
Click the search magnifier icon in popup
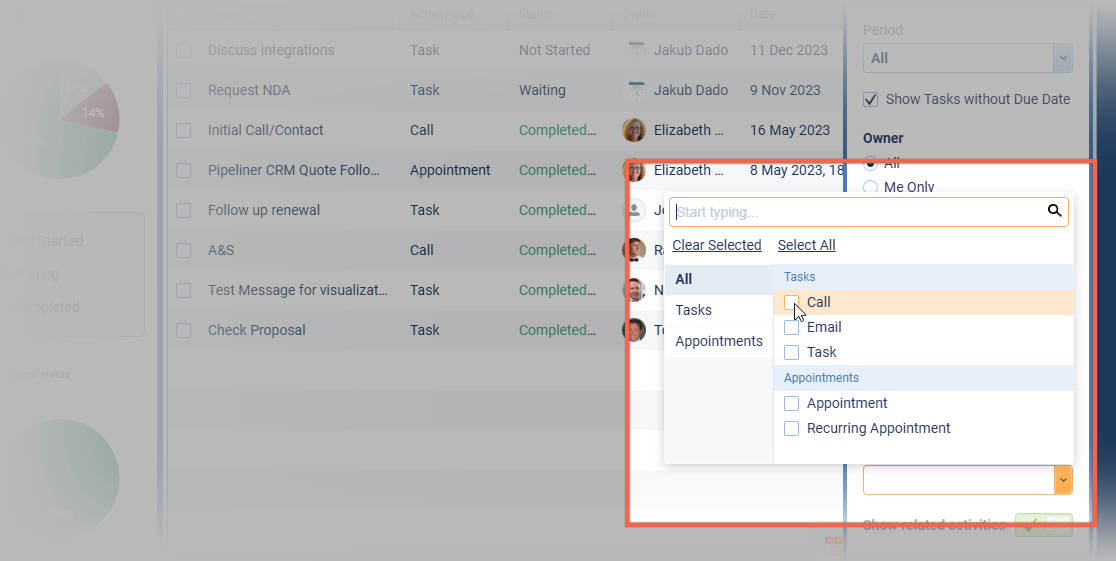[1054, 211]
